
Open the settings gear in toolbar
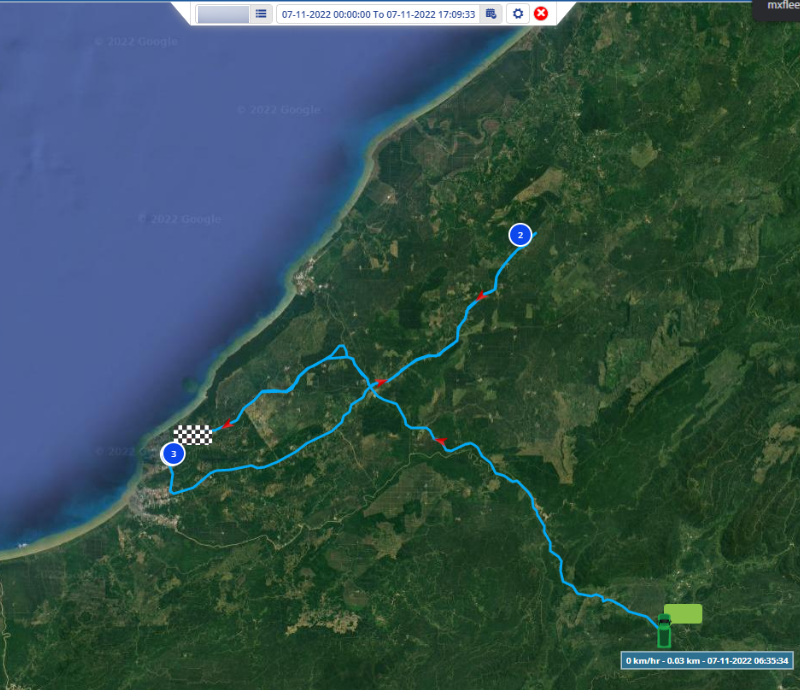(517, 13)
